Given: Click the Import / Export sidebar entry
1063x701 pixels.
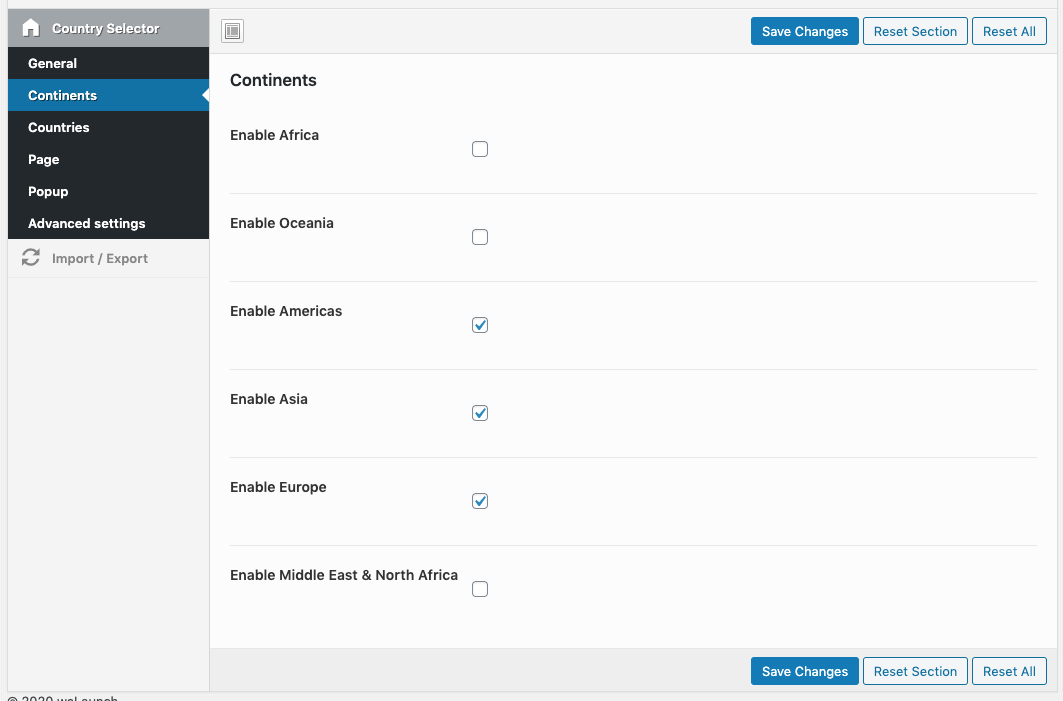Looking at the screenshot, I should tap(100, 257).
